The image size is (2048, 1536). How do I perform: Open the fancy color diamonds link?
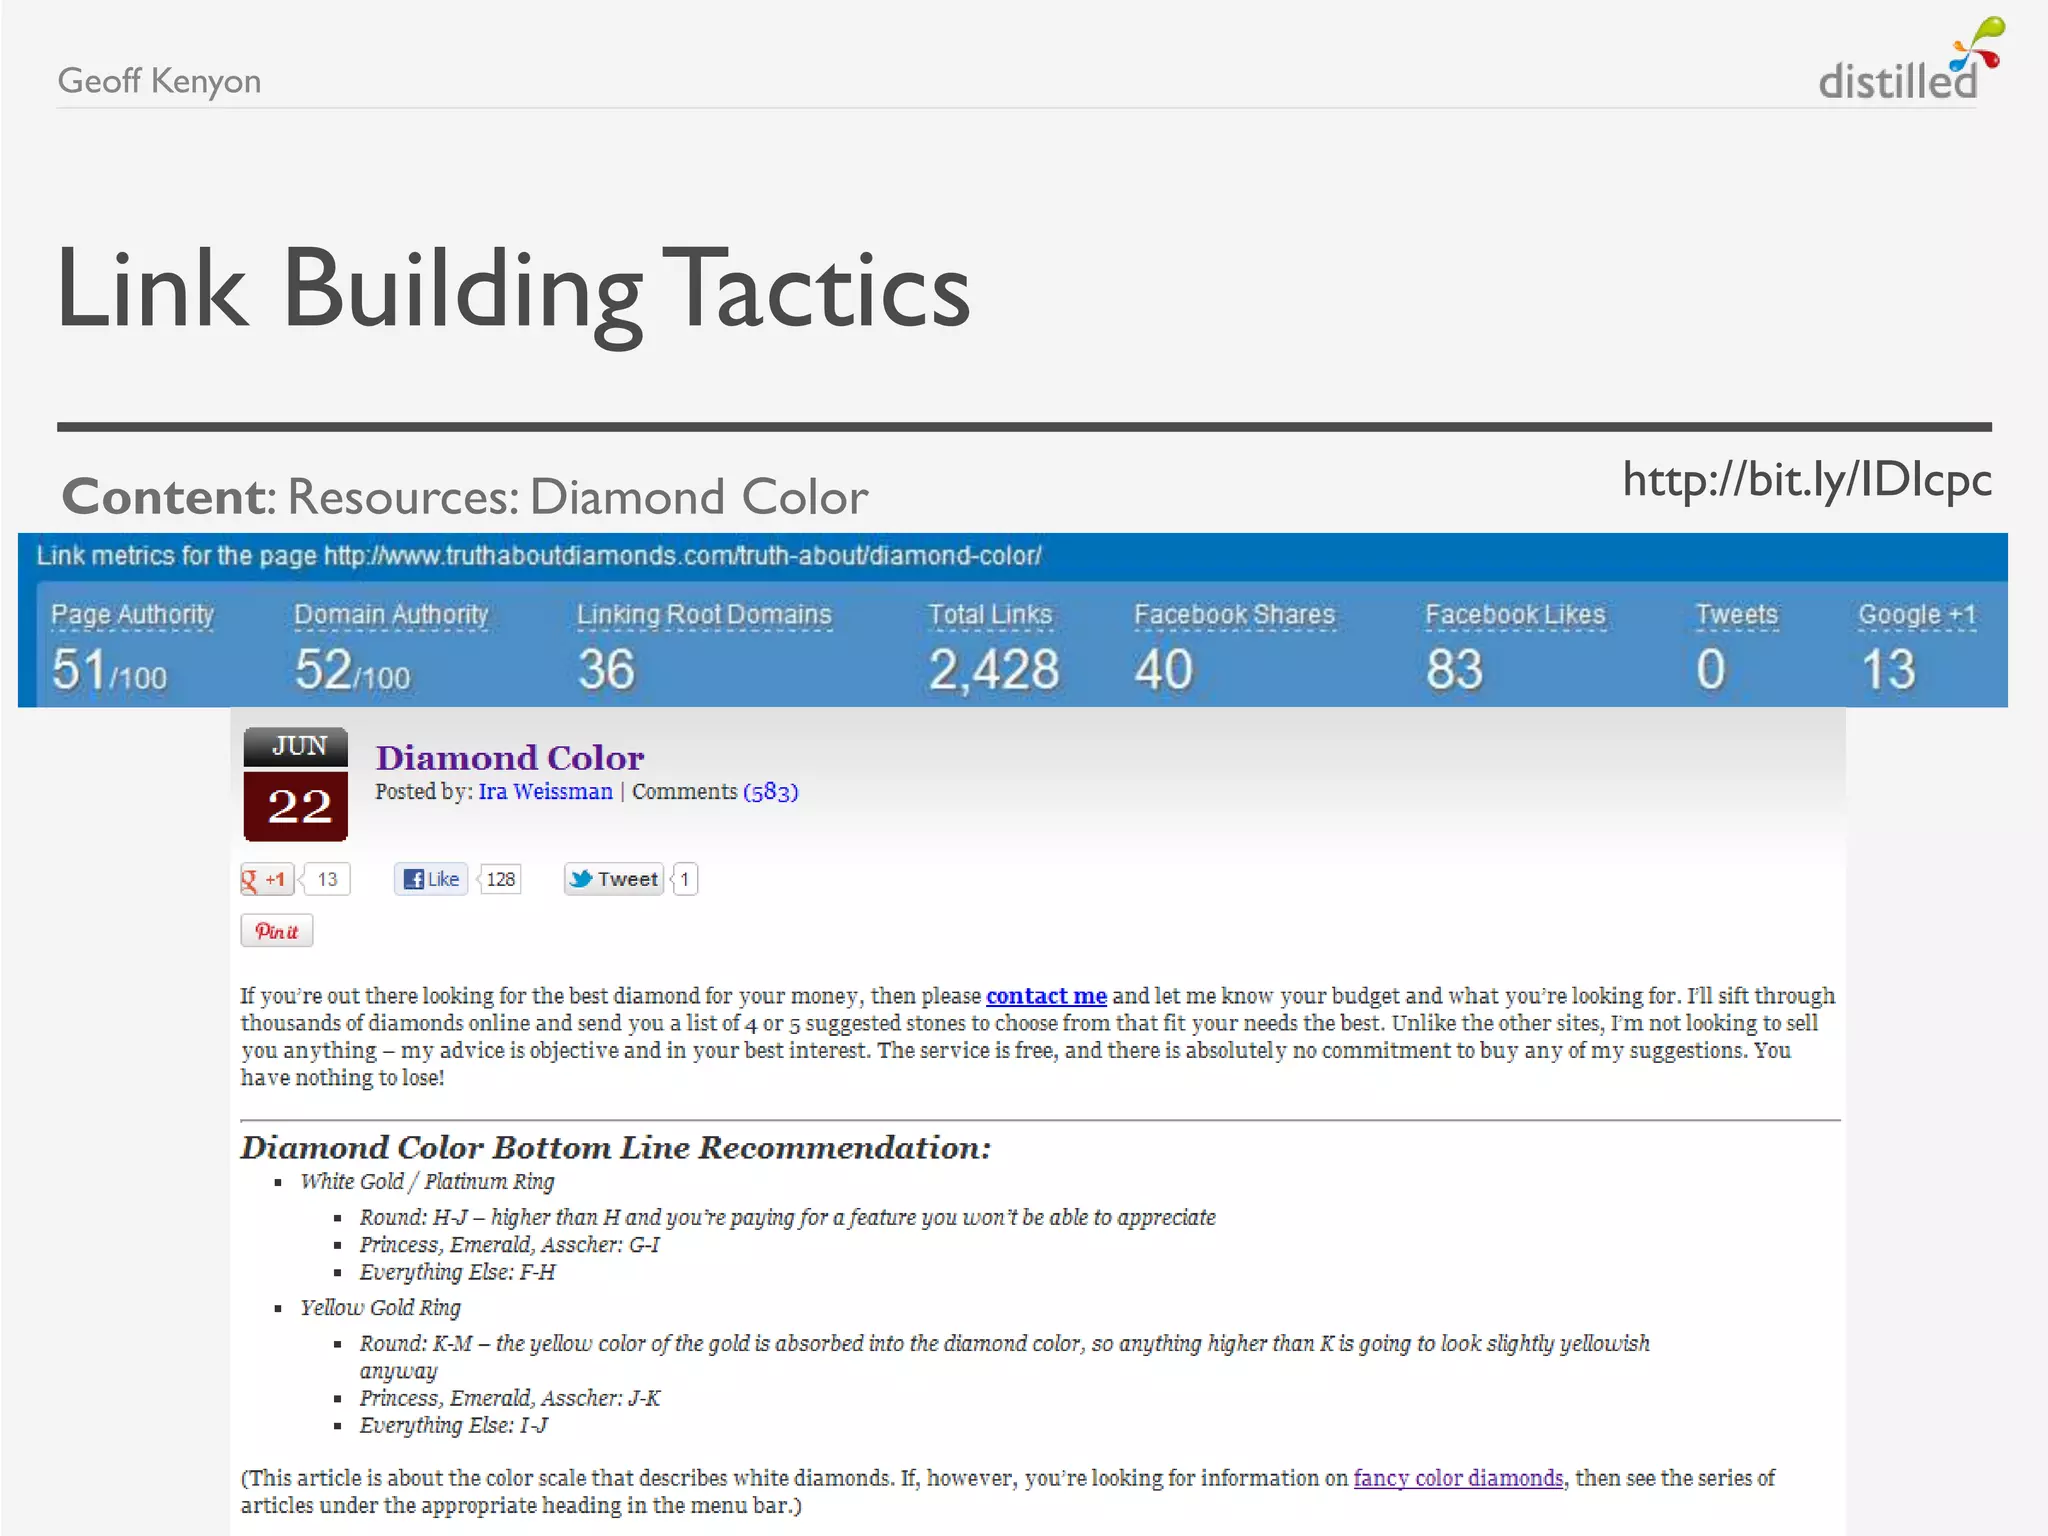pyautogui.click(x=1458, y=1478)
